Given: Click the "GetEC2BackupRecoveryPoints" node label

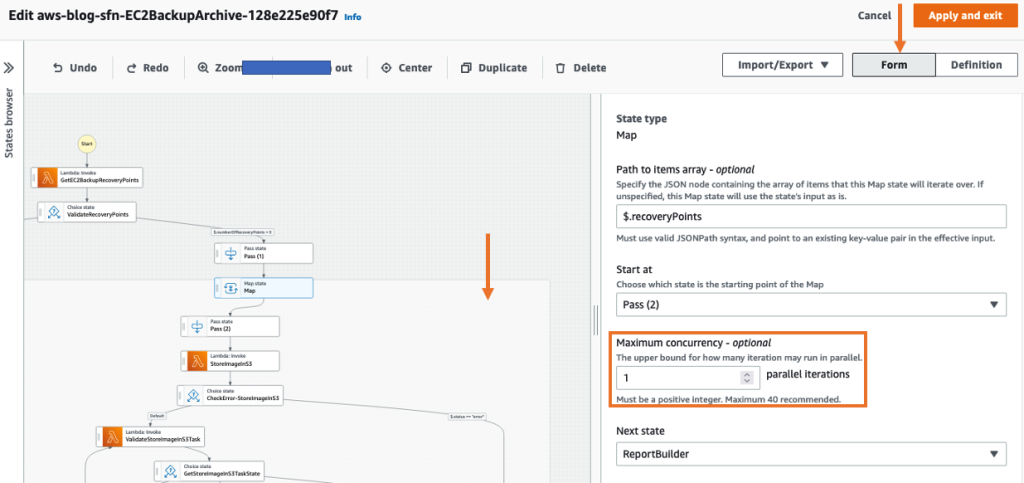Looking at the screenshot, I should click(x=99, y=180).
